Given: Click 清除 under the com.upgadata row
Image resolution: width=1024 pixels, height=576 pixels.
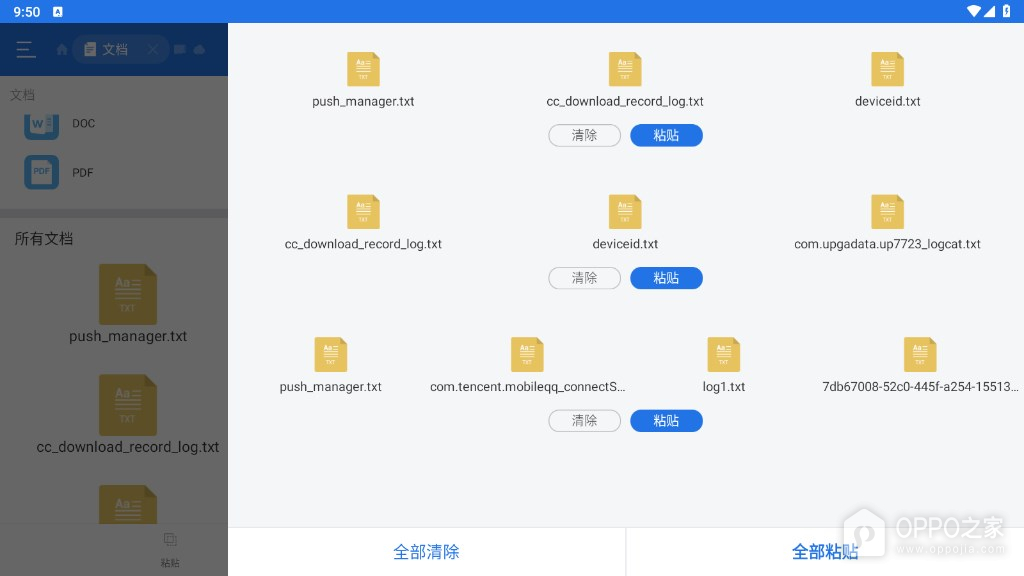Looking at the screenshot, I should point(584,278).
